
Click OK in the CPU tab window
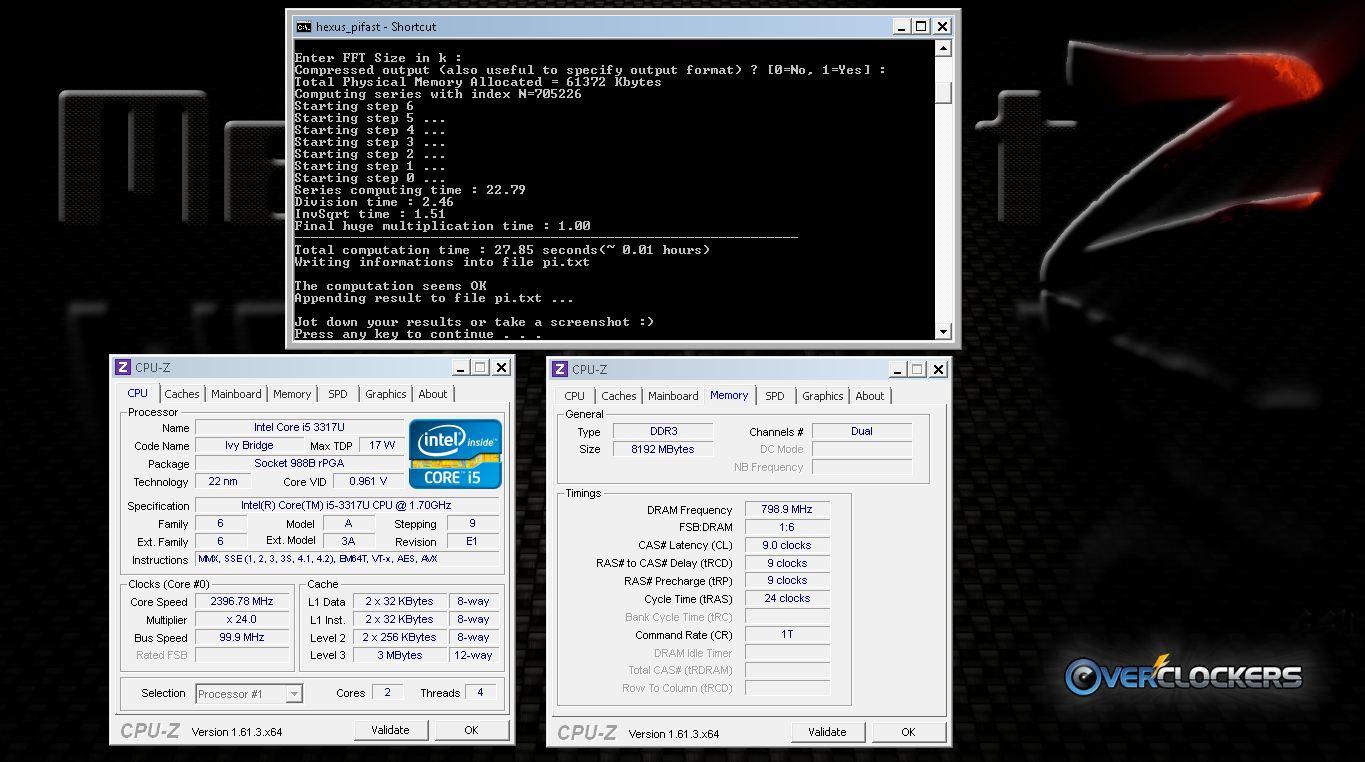point(471,730)
